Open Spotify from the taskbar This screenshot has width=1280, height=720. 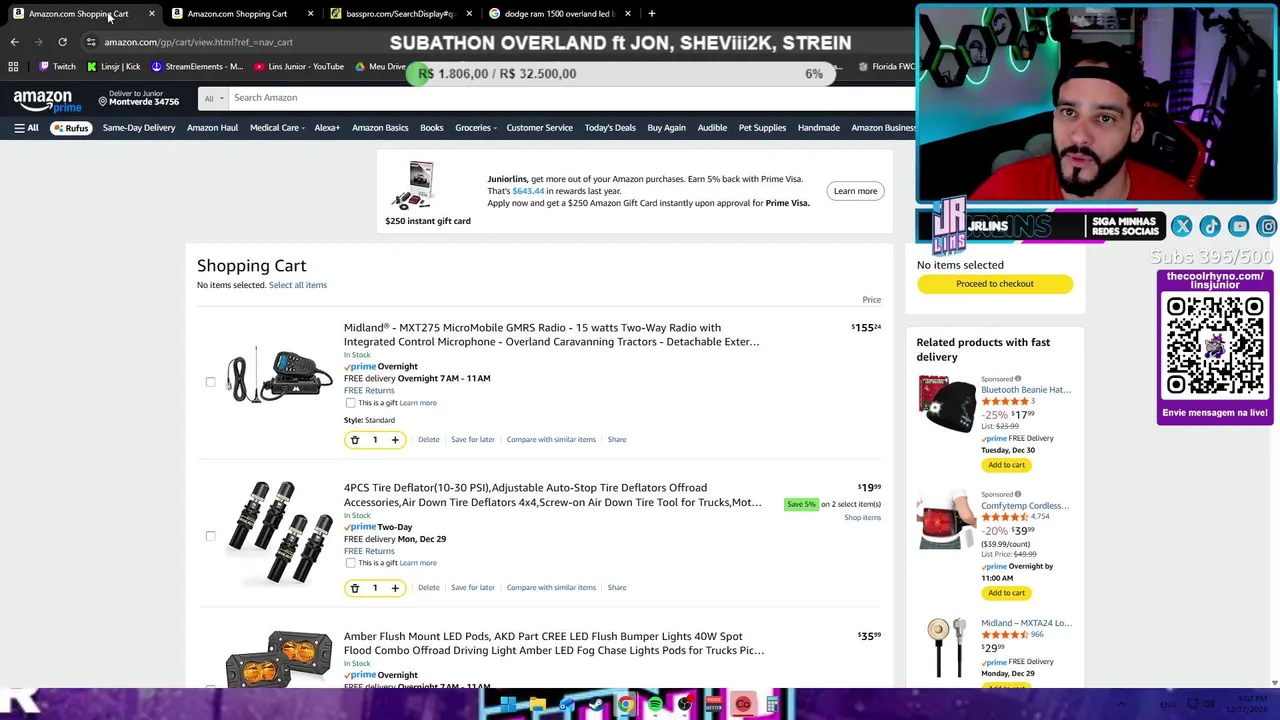(x=655, y=705)
